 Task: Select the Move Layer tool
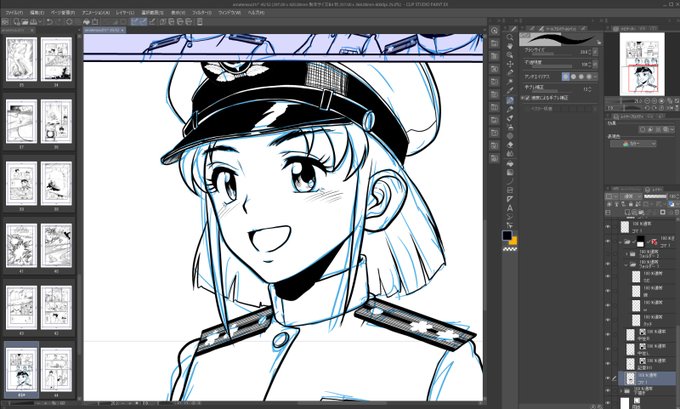pos(510,64)
